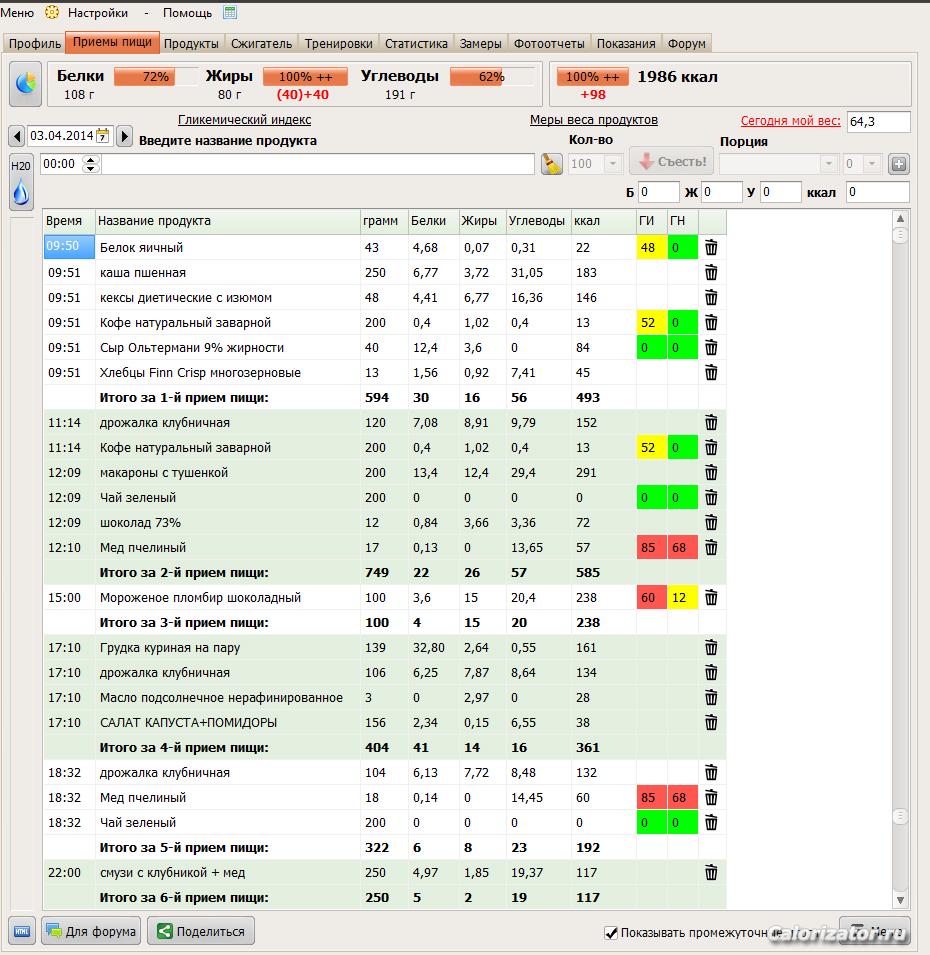Open the calendar date picker icon

(x=103, y=136)
